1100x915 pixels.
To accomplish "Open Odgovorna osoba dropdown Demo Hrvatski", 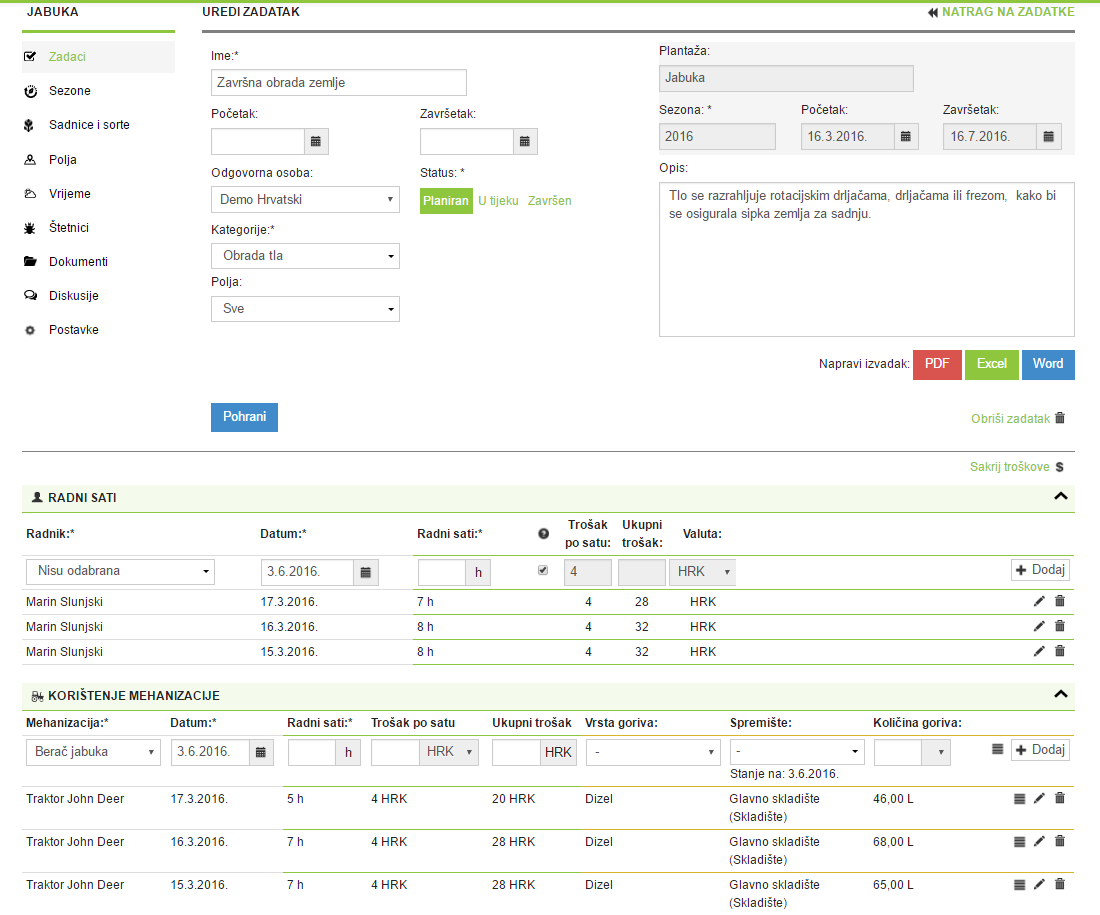I will pyautogui.click(x=305, y=200).
